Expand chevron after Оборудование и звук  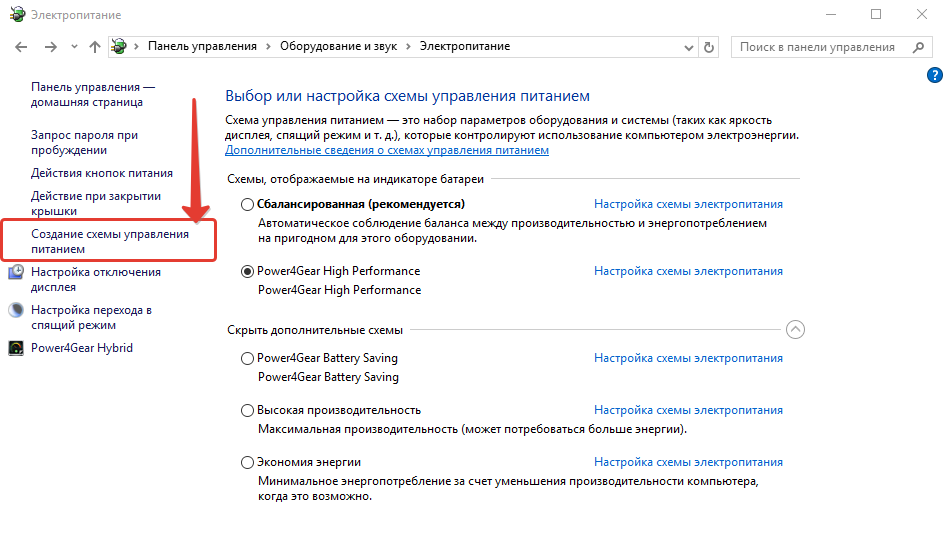click(x=408, y=46)
